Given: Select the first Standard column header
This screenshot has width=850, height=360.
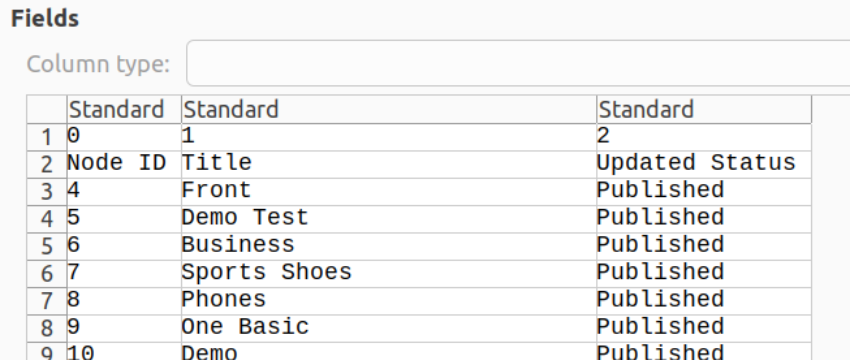Looking at the screenshot, I should click(124, 110).
